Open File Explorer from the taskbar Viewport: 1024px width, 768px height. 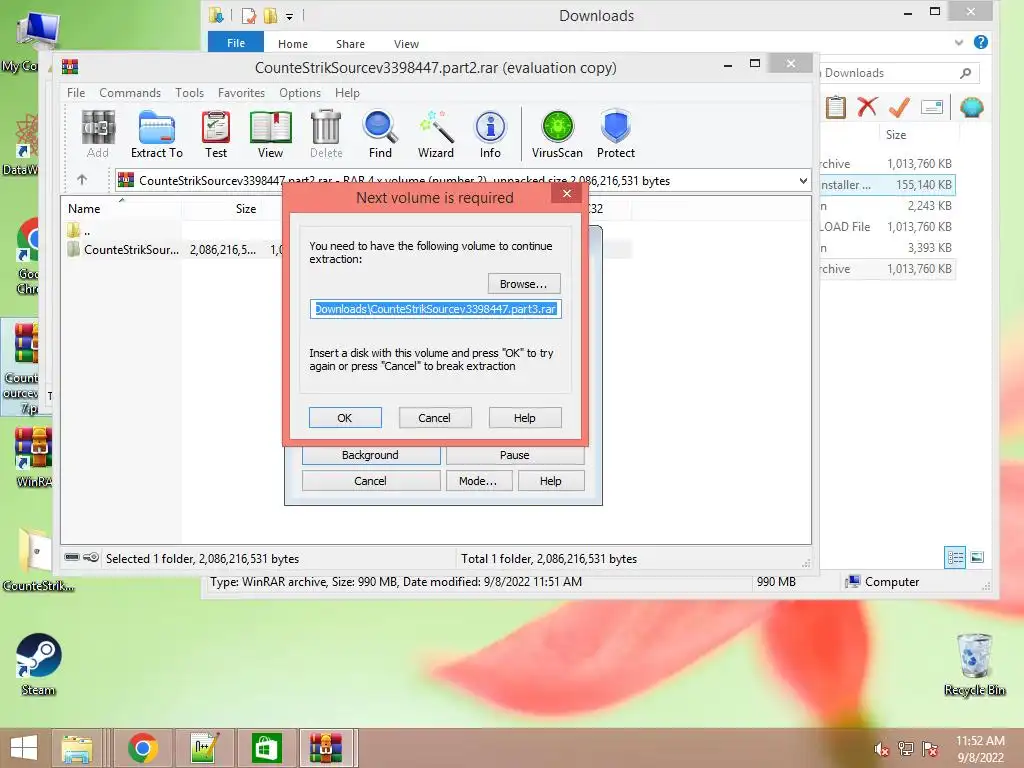[x=77, y=748]
